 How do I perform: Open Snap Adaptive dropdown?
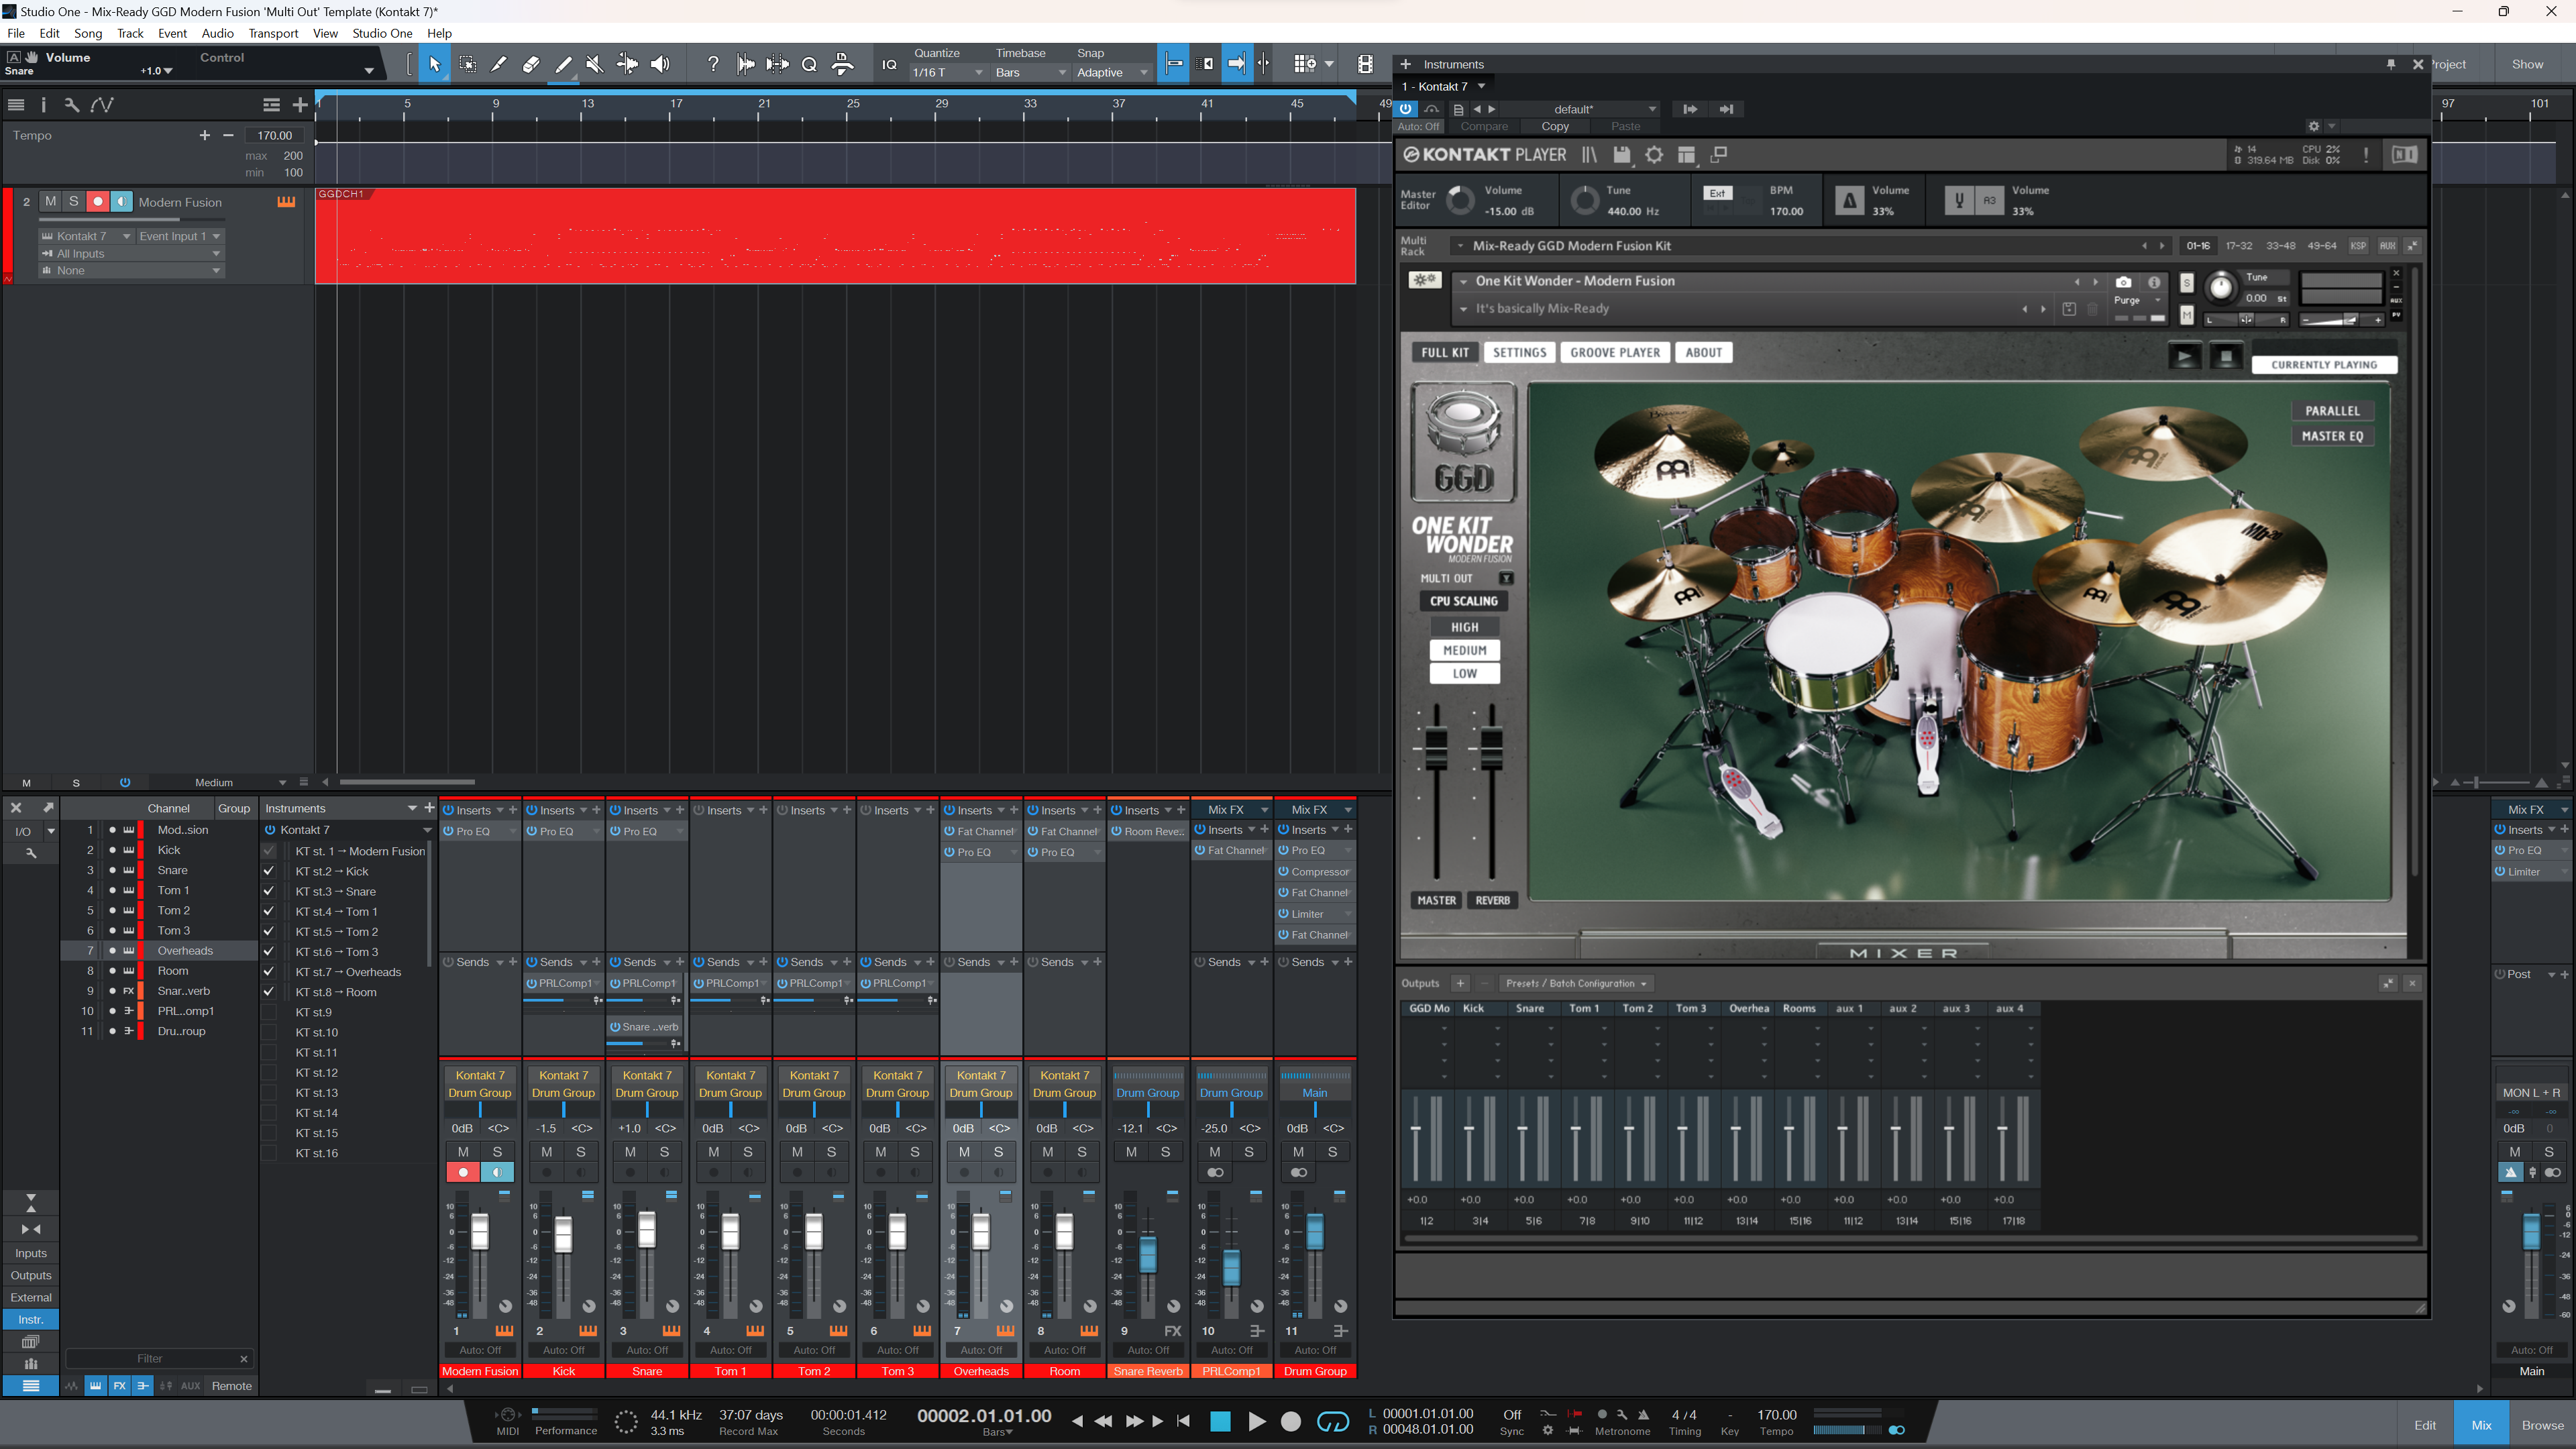tap(1111, 72)
